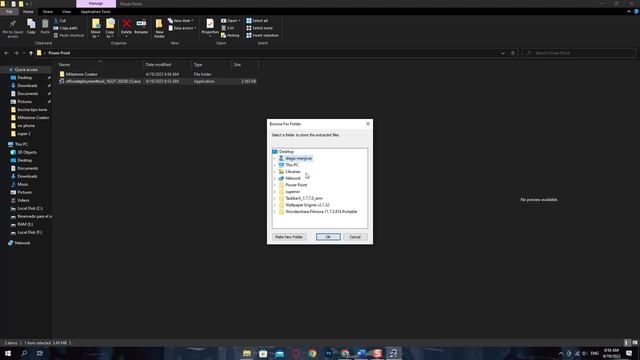Image resolution: width=640 pixels, height=360 pixels.
Task: Click Select none in ribbon
Action: click(260, 28)
